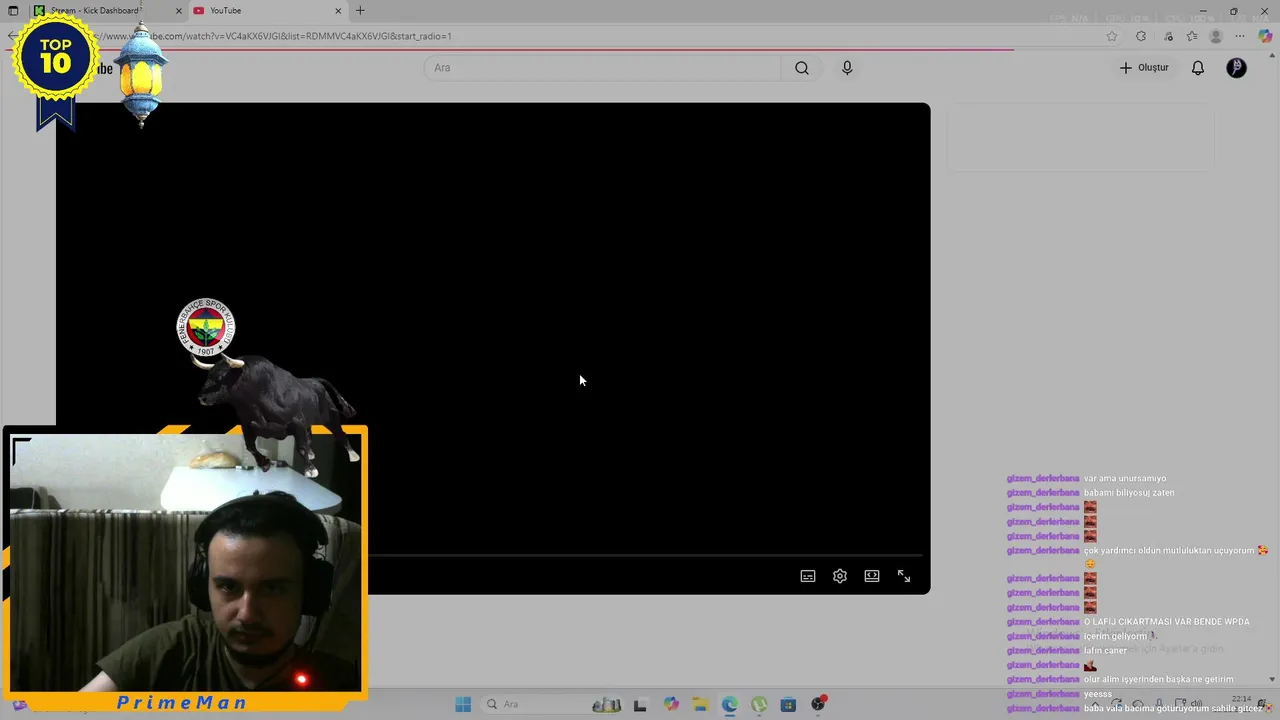Click the YouTube search magnifier icon
Screen dimensions: 1280x720
click(x=802, y=68)
